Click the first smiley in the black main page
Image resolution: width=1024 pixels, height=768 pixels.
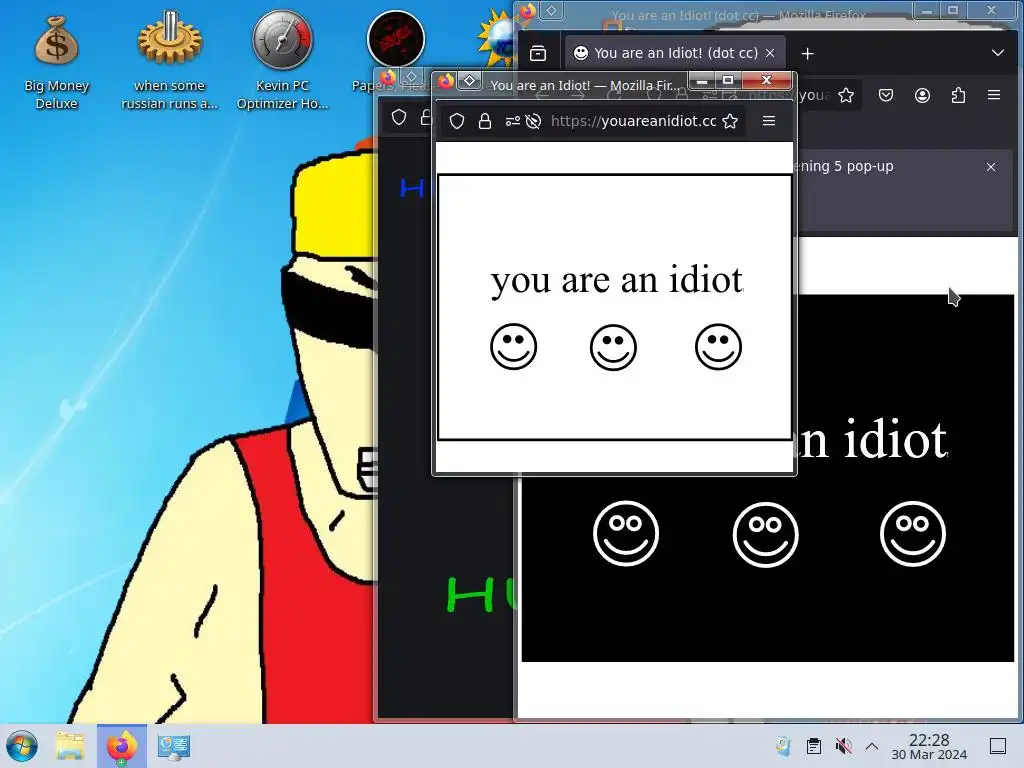[x=626, y=534]
